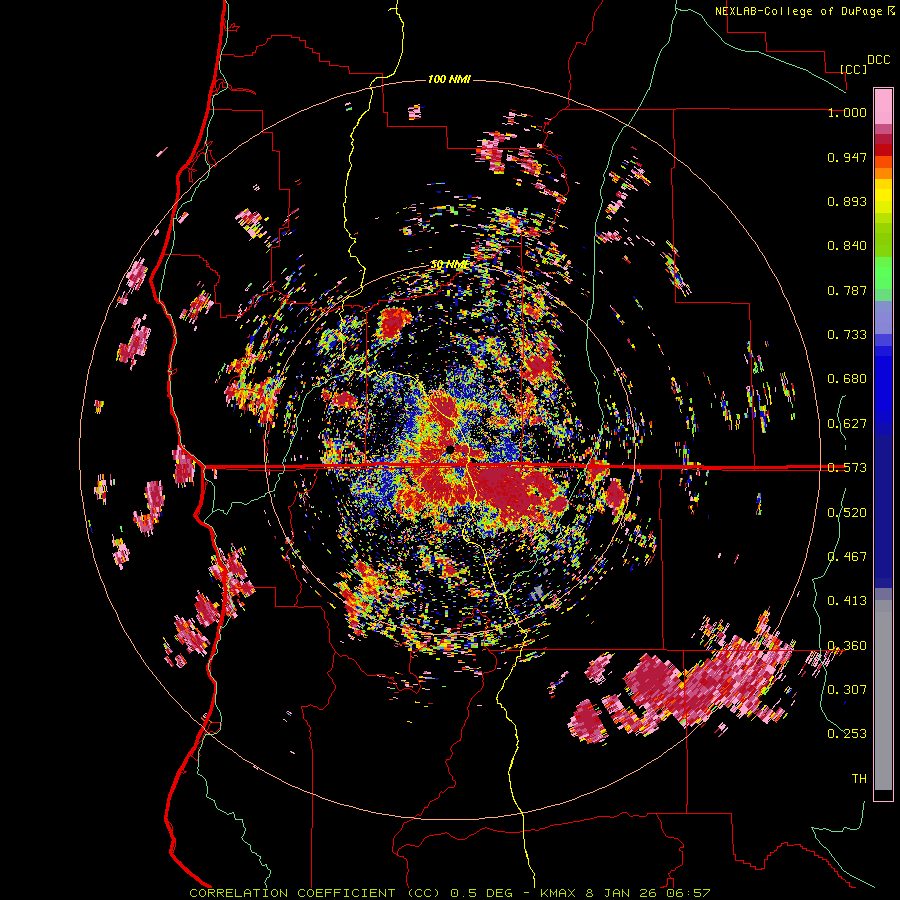Click the 0.947 scale value
900x900 pixels.
coord(847,157)
